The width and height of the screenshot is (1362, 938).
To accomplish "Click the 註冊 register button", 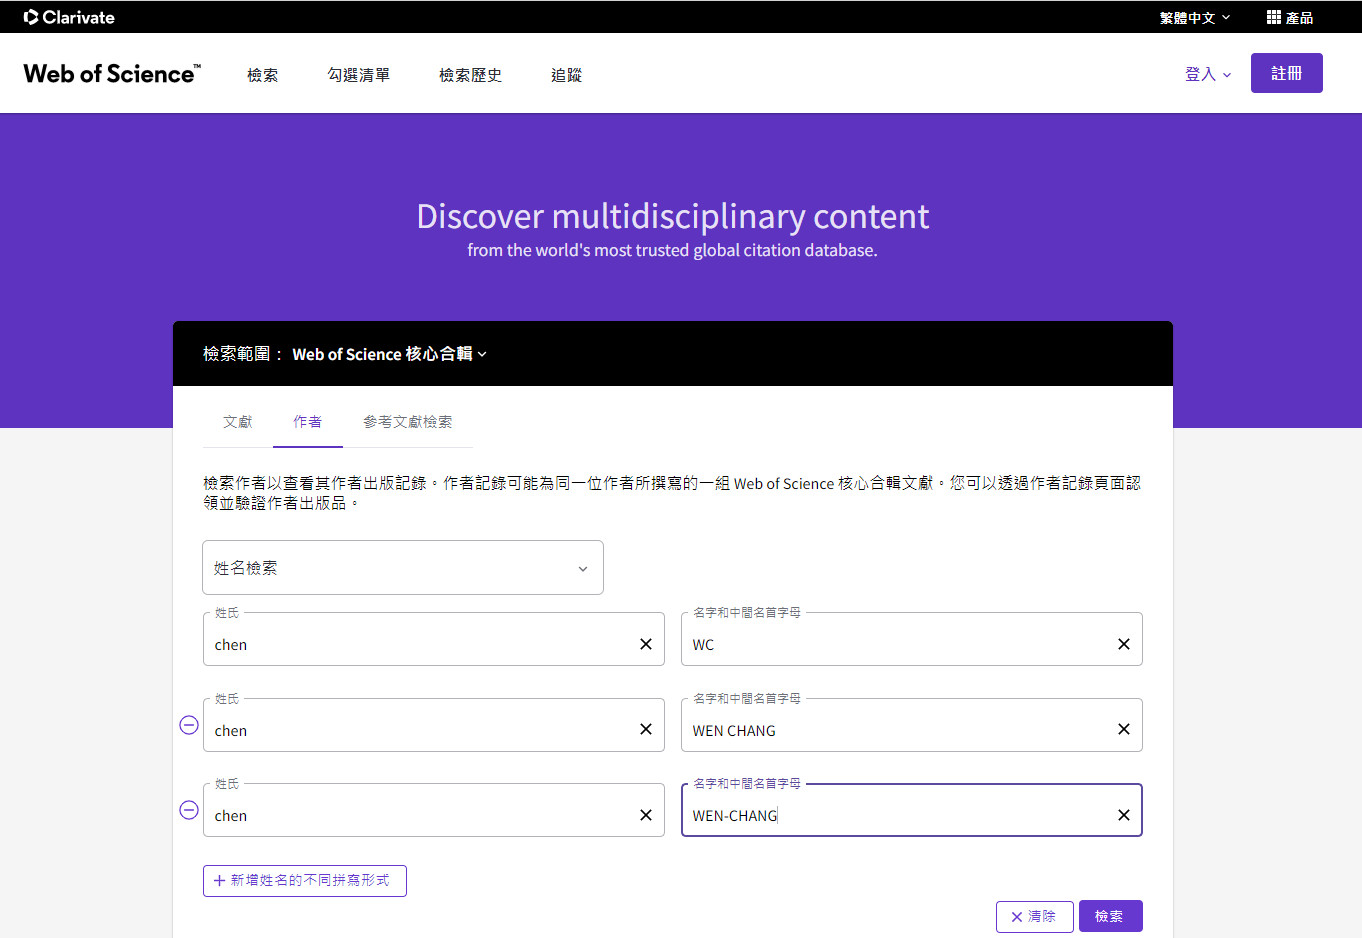I will 1287,73.
